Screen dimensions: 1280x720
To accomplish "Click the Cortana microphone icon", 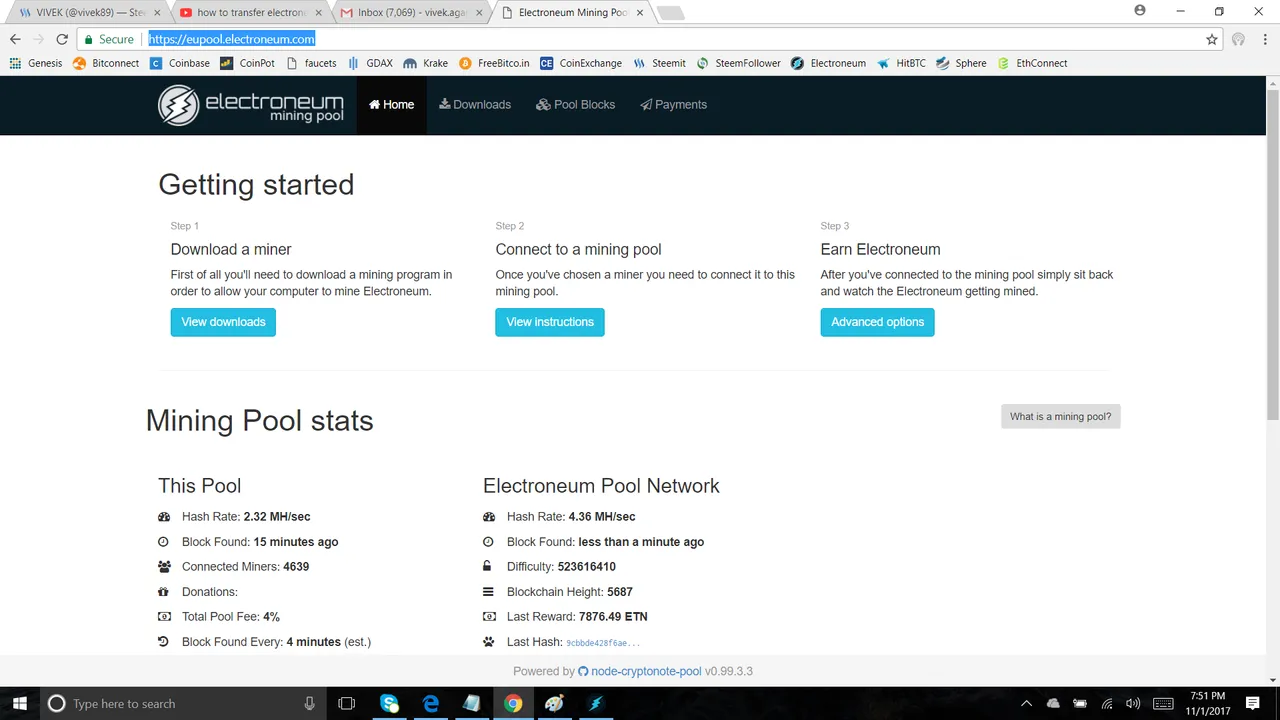I will point(309,704).
